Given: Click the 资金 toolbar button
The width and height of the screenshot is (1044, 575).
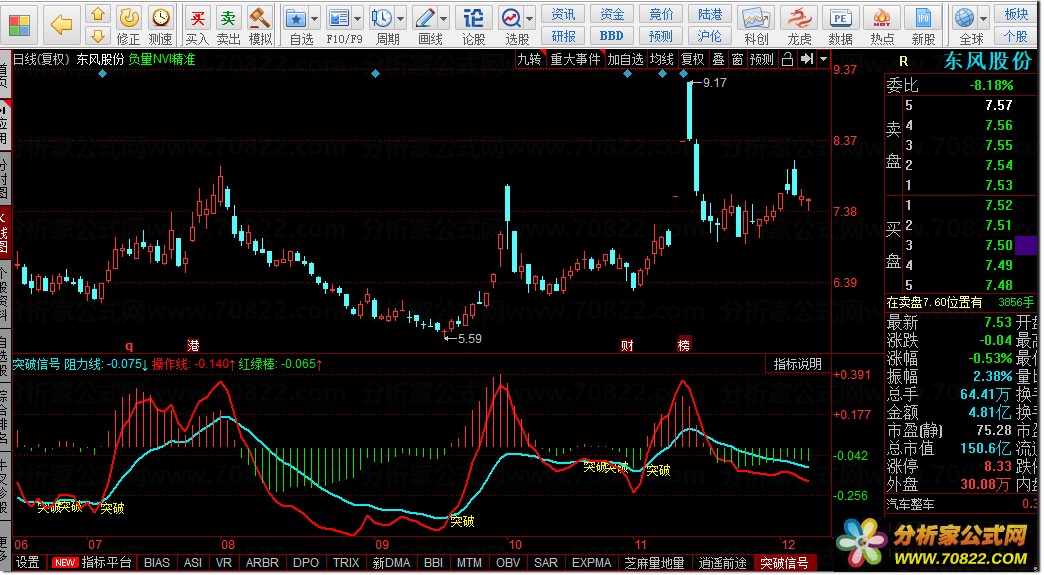Looking at the screenshot, I should point(612,14).
